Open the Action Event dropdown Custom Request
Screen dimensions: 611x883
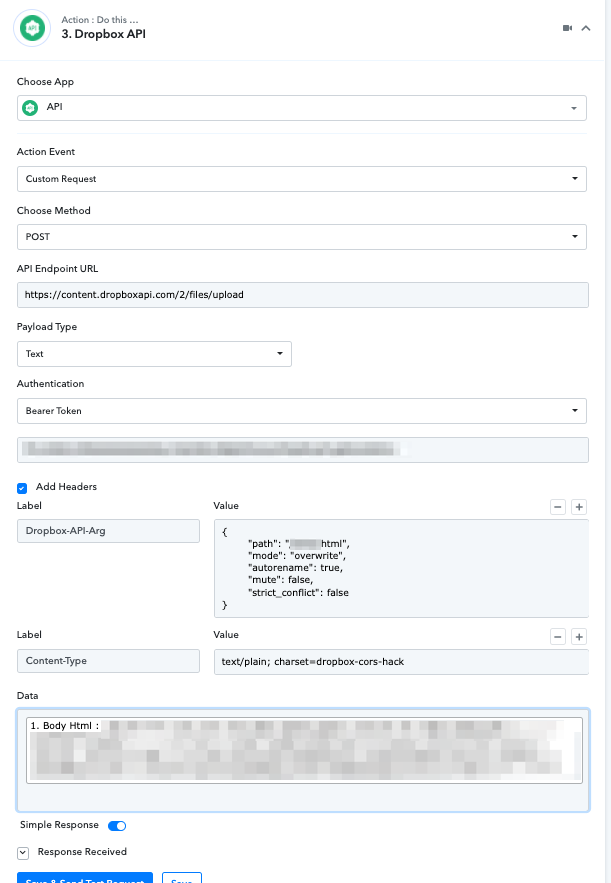(302, 179)
